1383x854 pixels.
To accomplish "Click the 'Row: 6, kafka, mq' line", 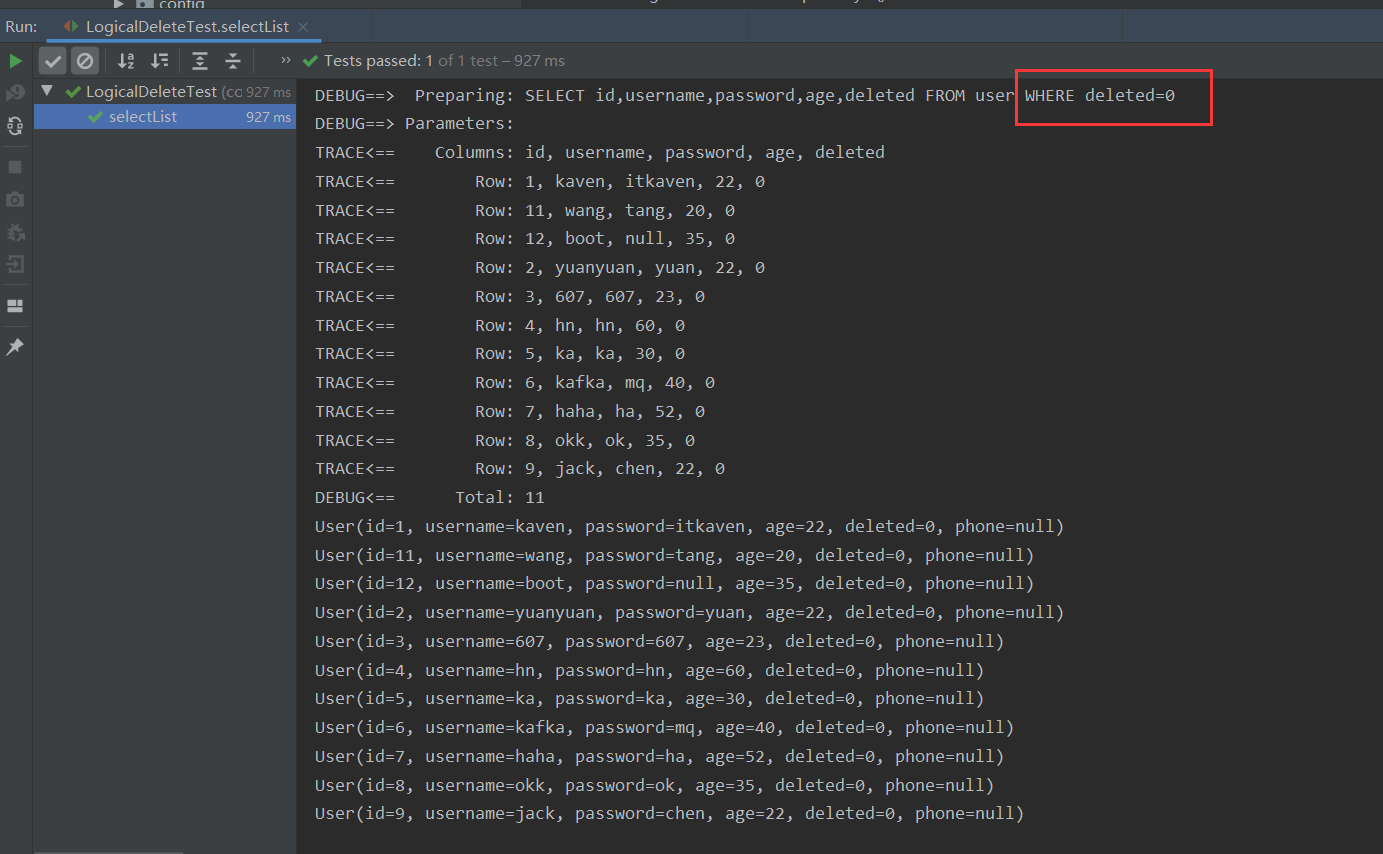I will tap(515, 383).
